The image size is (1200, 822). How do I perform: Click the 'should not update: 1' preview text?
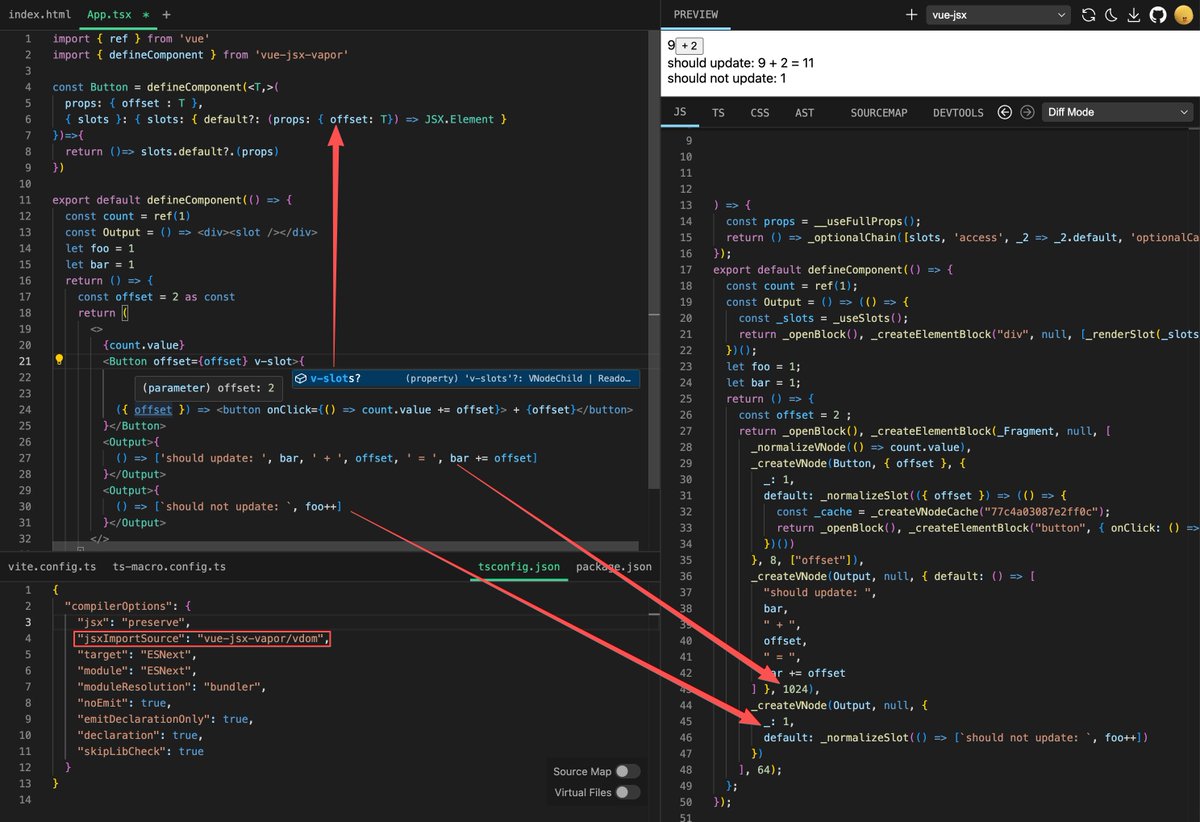point(727,78)
